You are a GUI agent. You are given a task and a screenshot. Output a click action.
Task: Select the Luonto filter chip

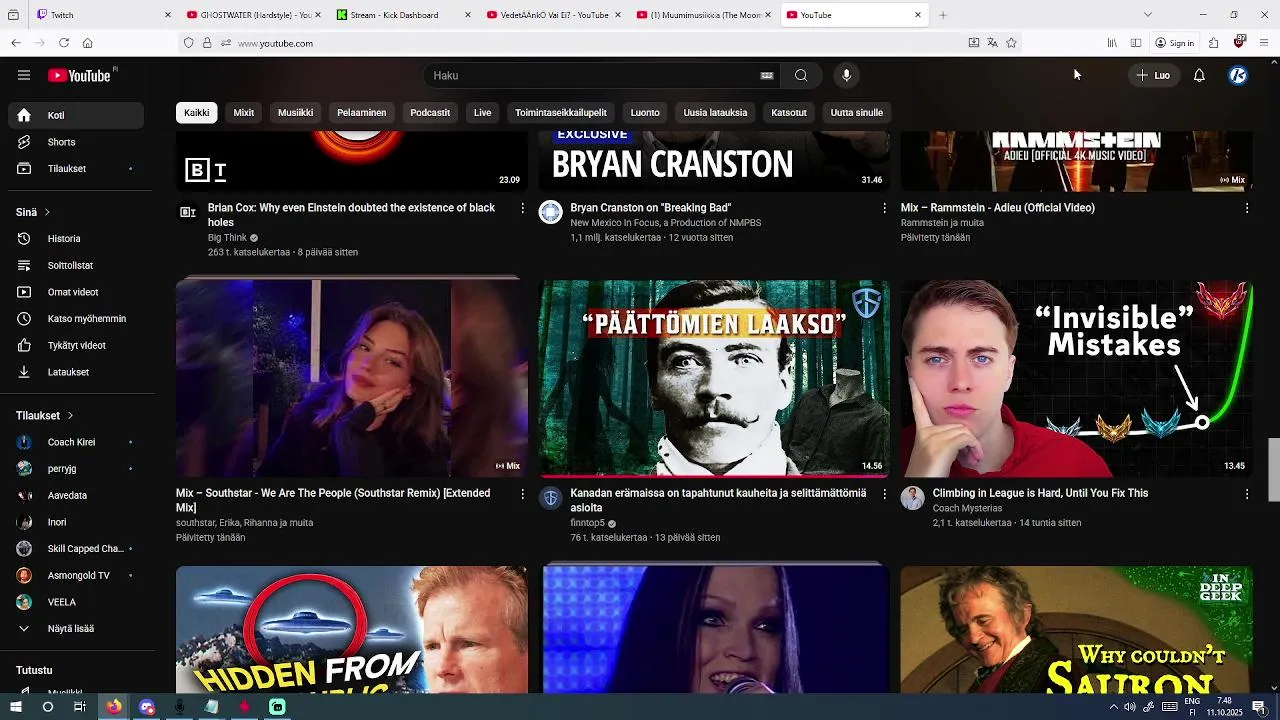pyautogui.click(x=645, y=113)
